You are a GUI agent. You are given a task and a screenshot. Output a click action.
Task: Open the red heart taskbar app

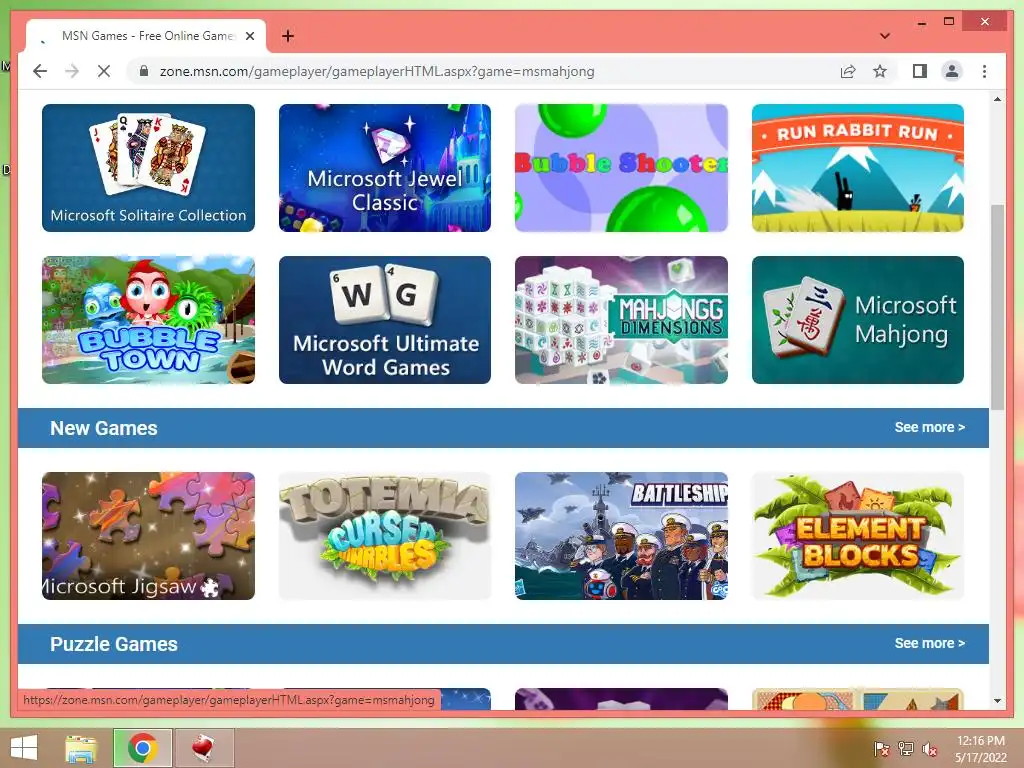[x=203, y=748]
